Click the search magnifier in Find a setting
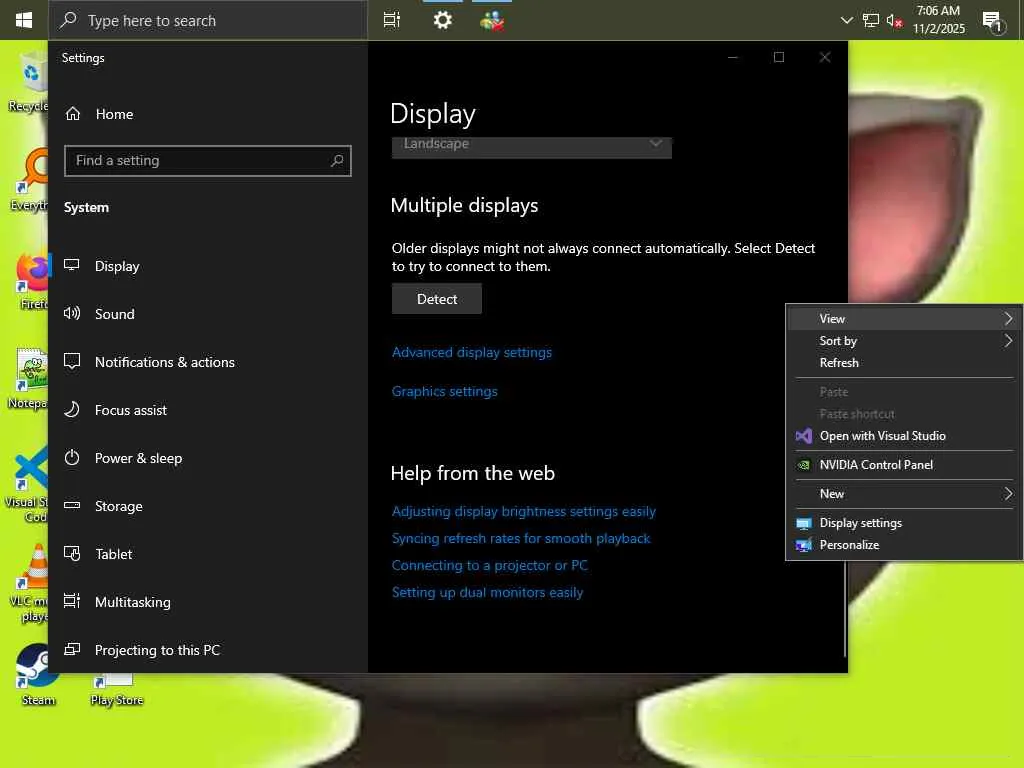The image size is (1024, 768). pyautogui.click(x=337, y=161)
